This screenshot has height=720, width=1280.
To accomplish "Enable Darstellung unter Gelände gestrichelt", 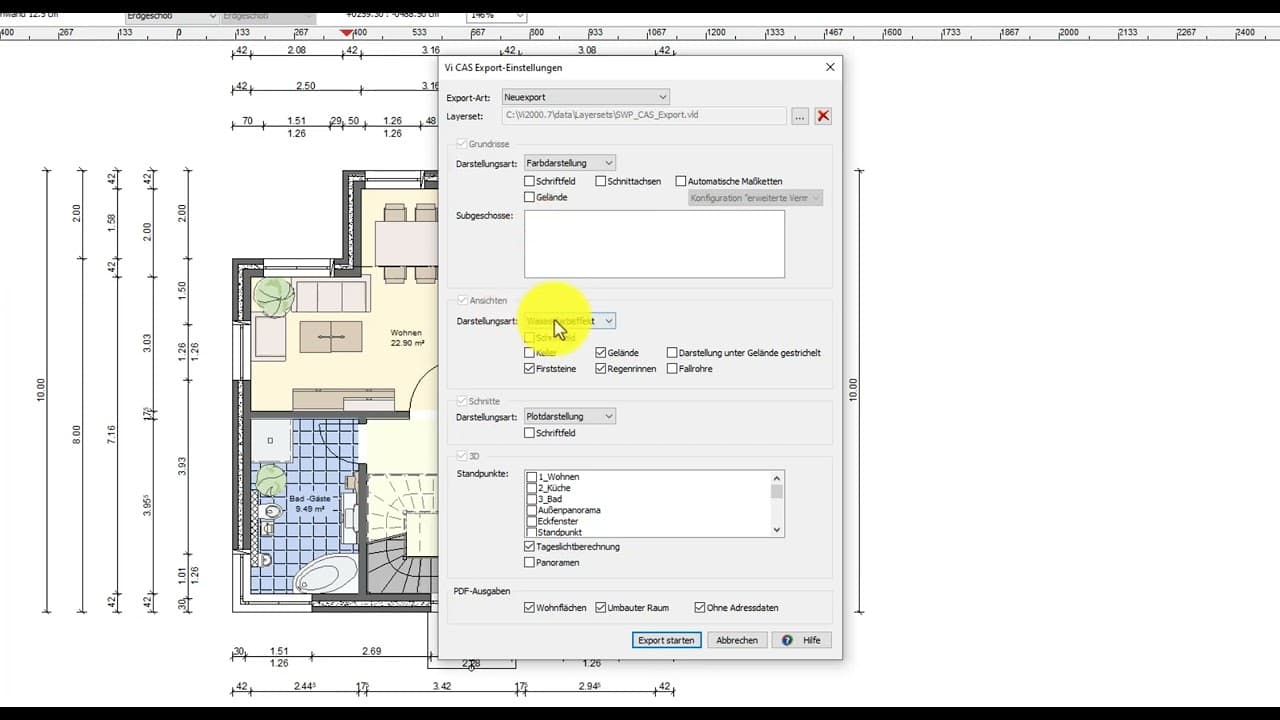I will click(x=672, y=353).
